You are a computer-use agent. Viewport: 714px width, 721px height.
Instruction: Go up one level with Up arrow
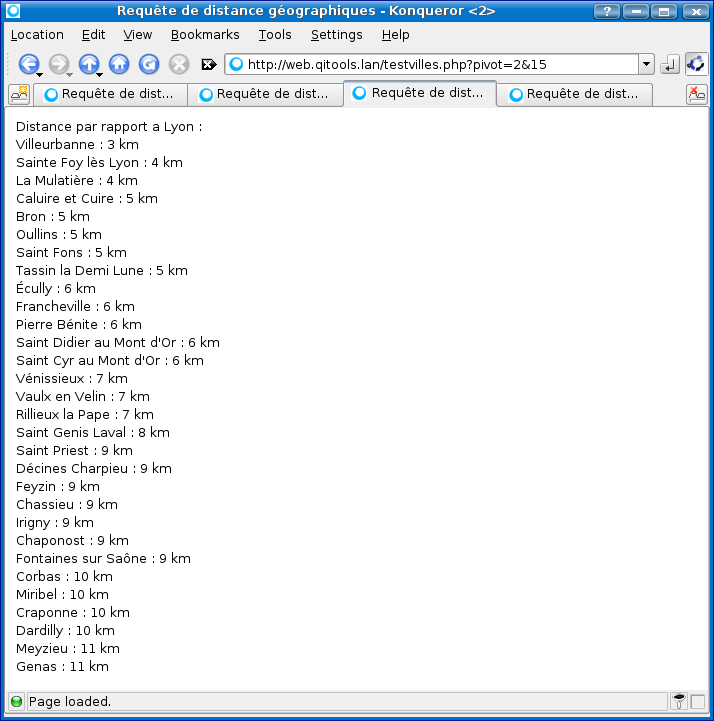point(88,64)
